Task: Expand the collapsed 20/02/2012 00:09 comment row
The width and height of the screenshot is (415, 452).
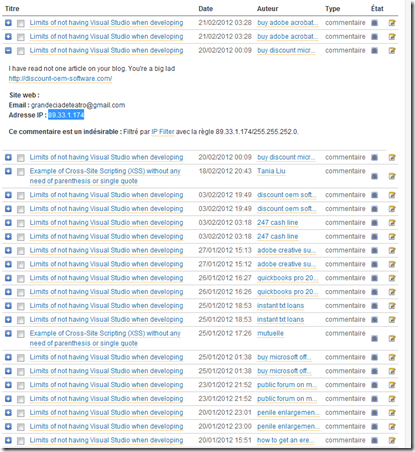Action: click(8, 157)
